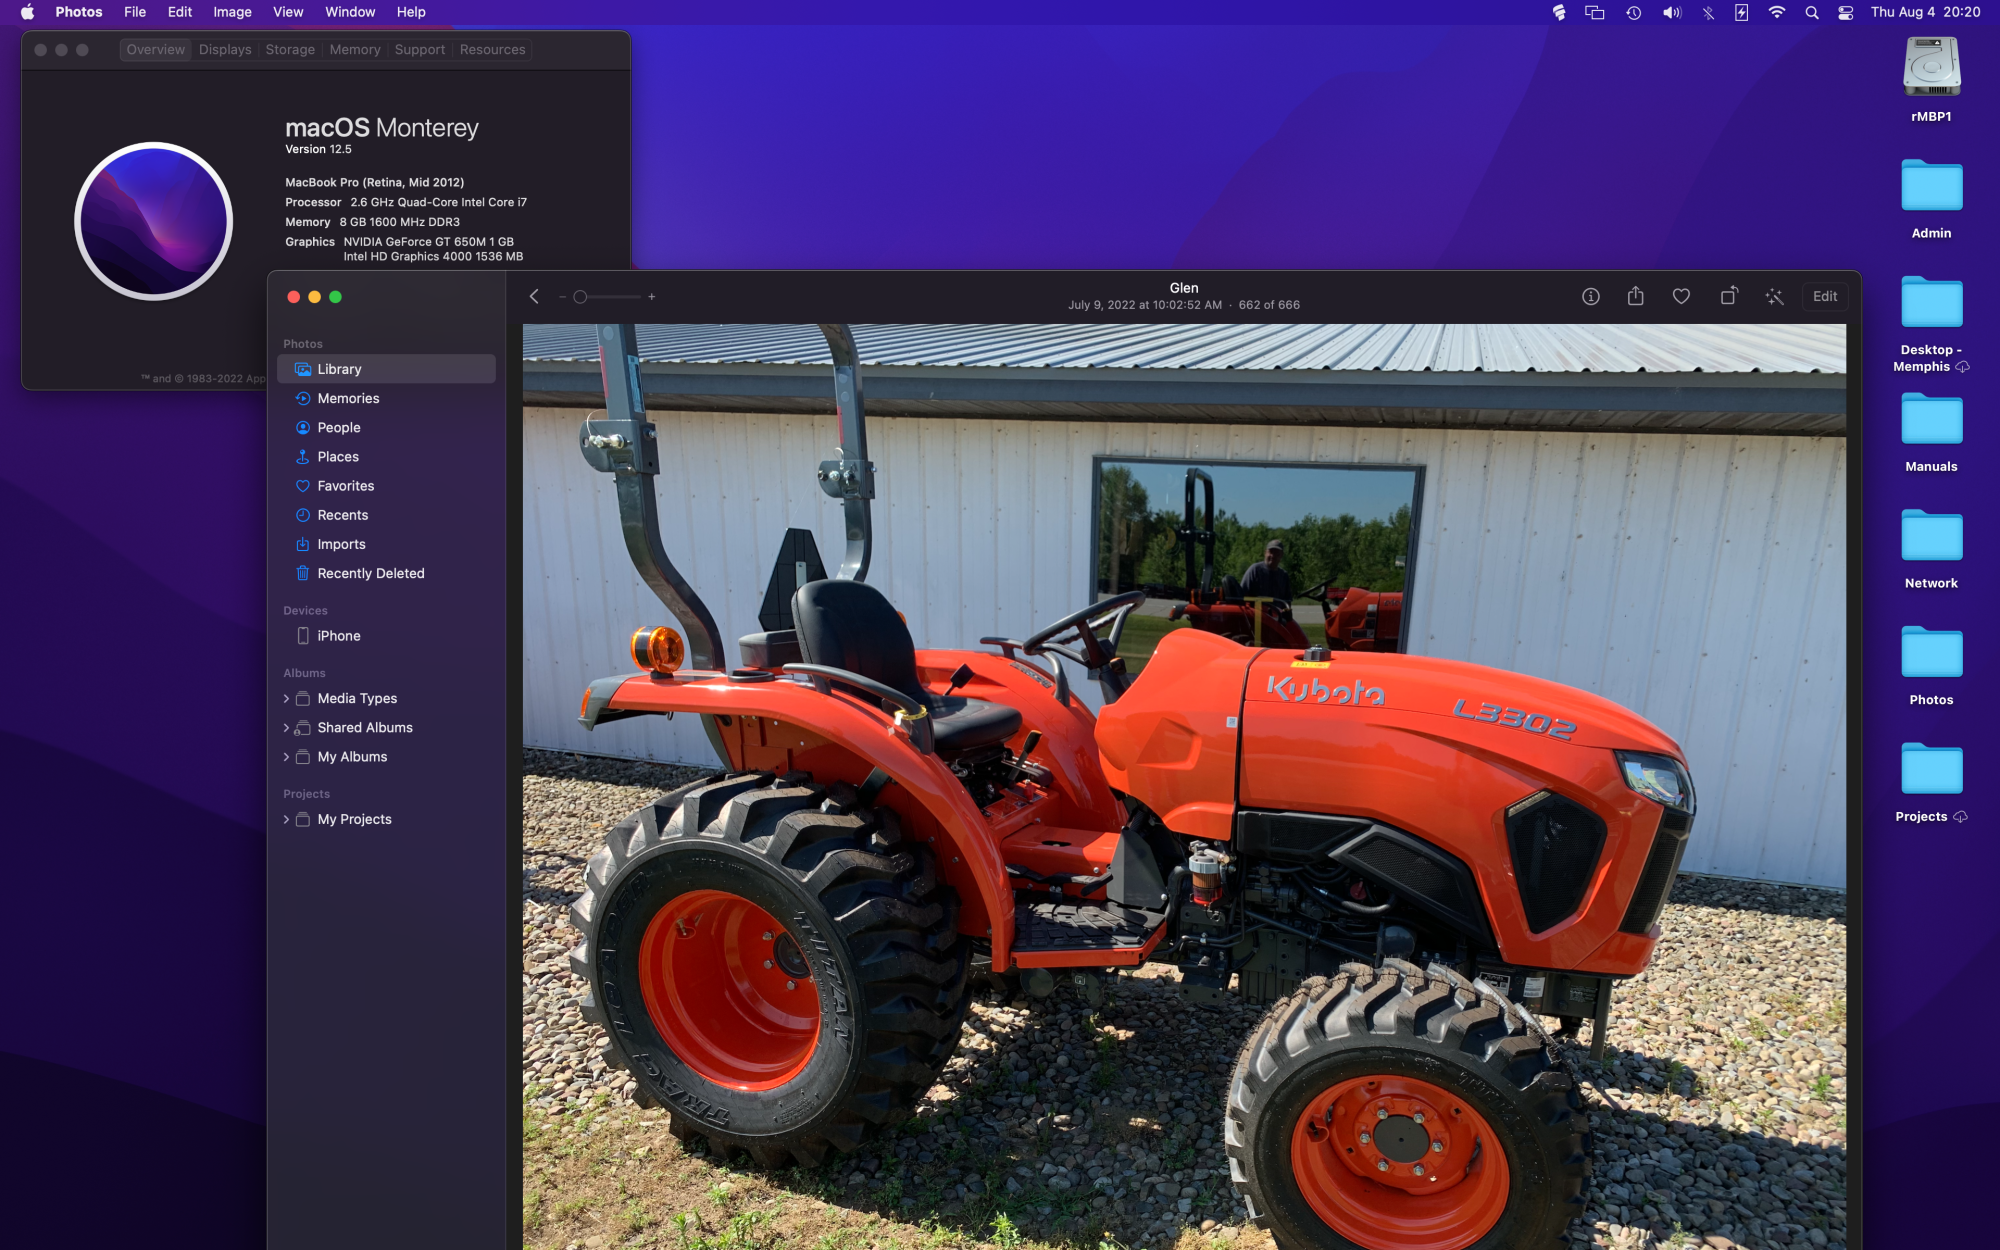Click the Info icon in Photos toolbar

click(1590, 297)
